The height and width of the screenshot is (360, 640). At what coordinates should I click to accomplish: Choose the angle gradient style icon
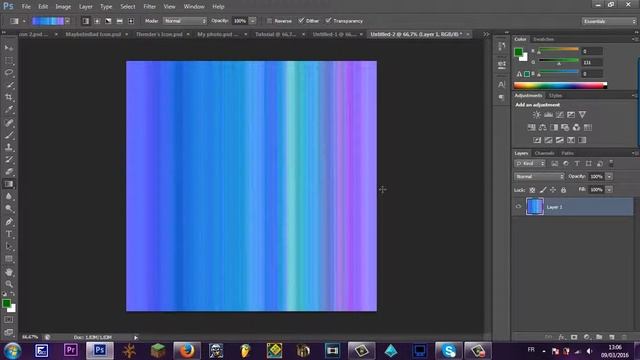[108, 21]
